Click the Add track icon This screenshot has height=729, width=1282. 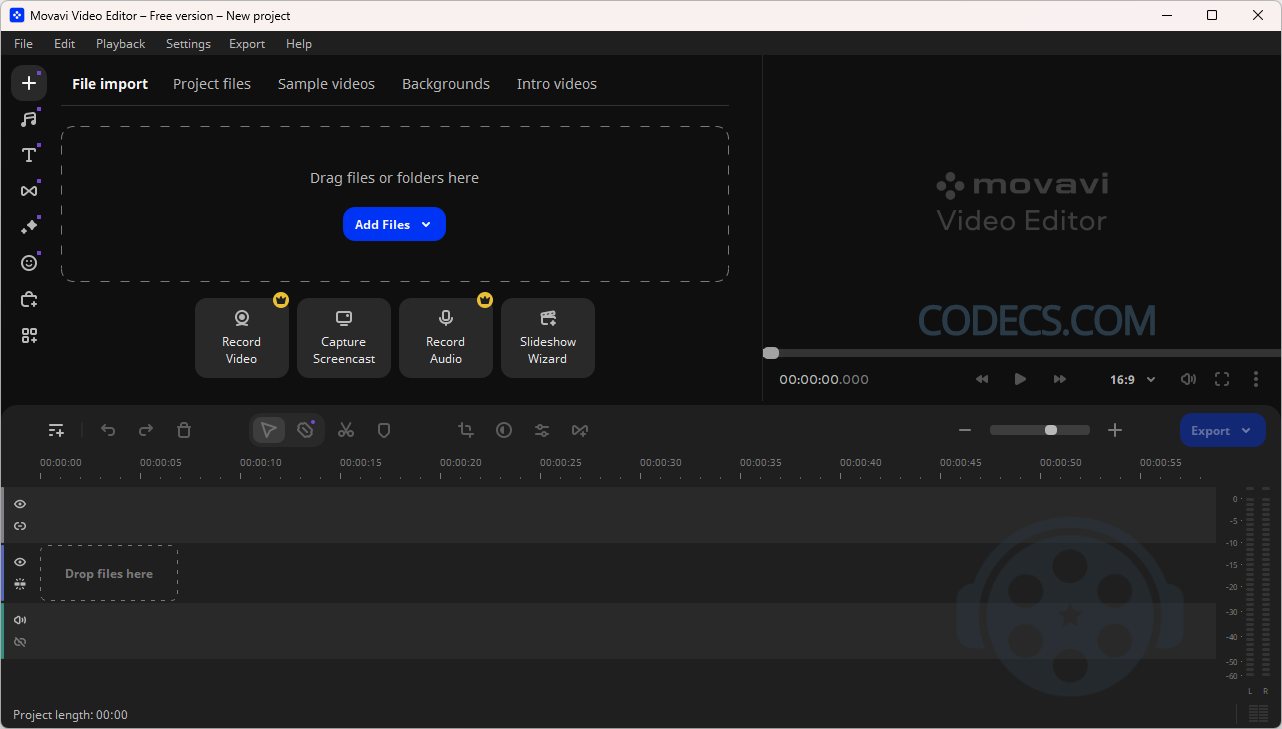click(57, 430)
